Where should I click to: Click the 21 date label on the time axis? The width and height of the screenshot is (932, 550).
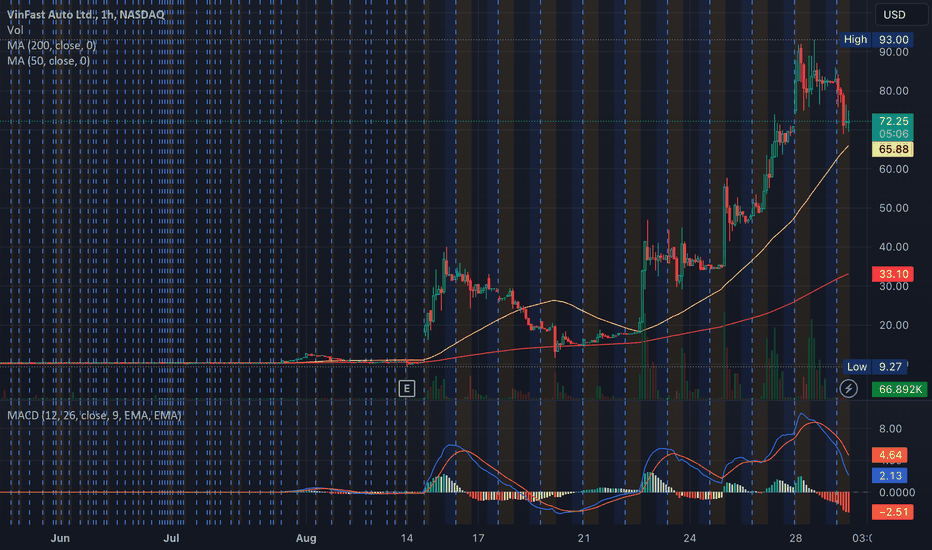click(x=584, y=538)
